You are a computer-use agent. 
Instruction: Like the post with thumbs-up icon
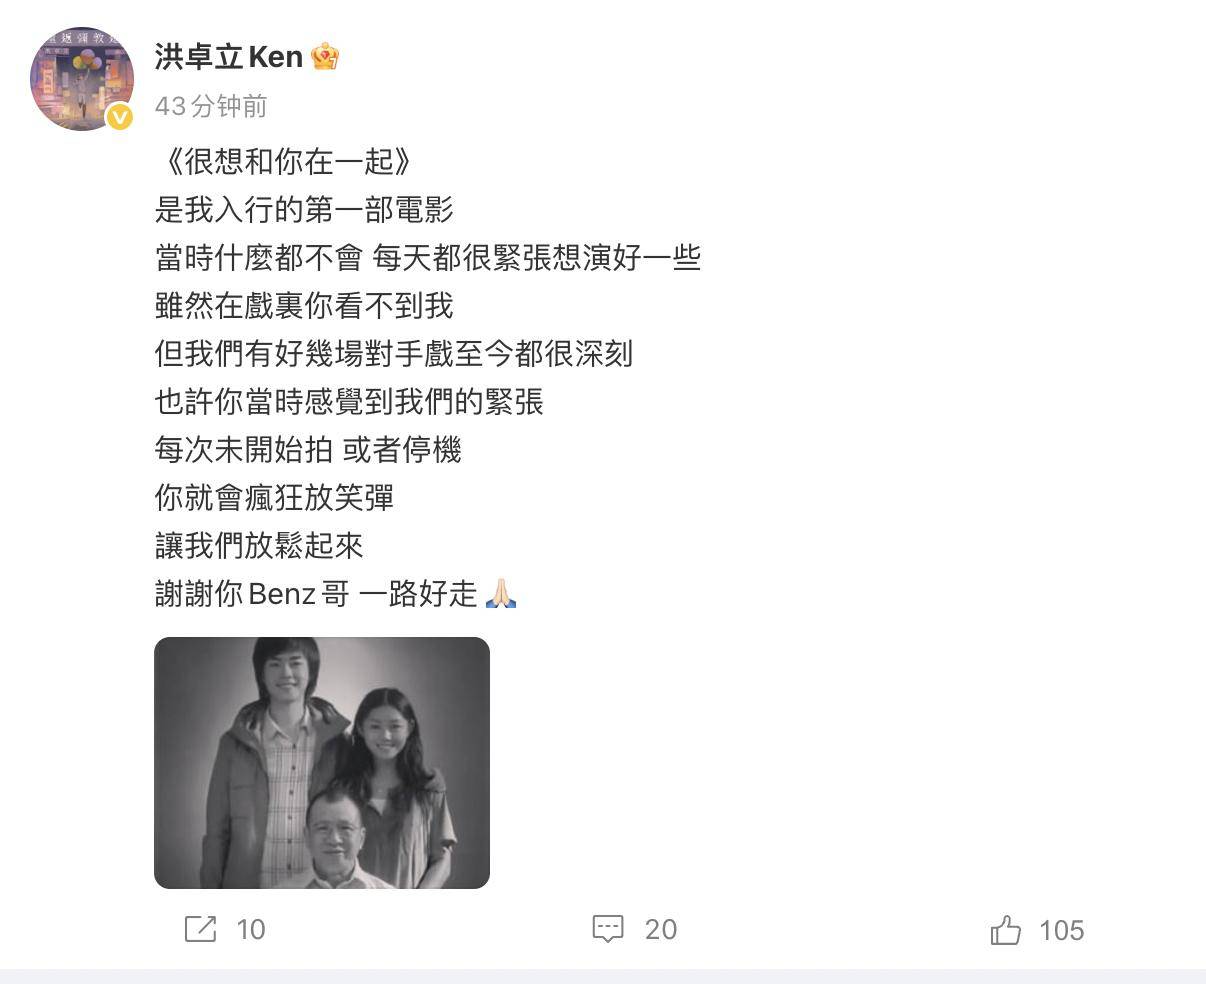coord(1006,930)
